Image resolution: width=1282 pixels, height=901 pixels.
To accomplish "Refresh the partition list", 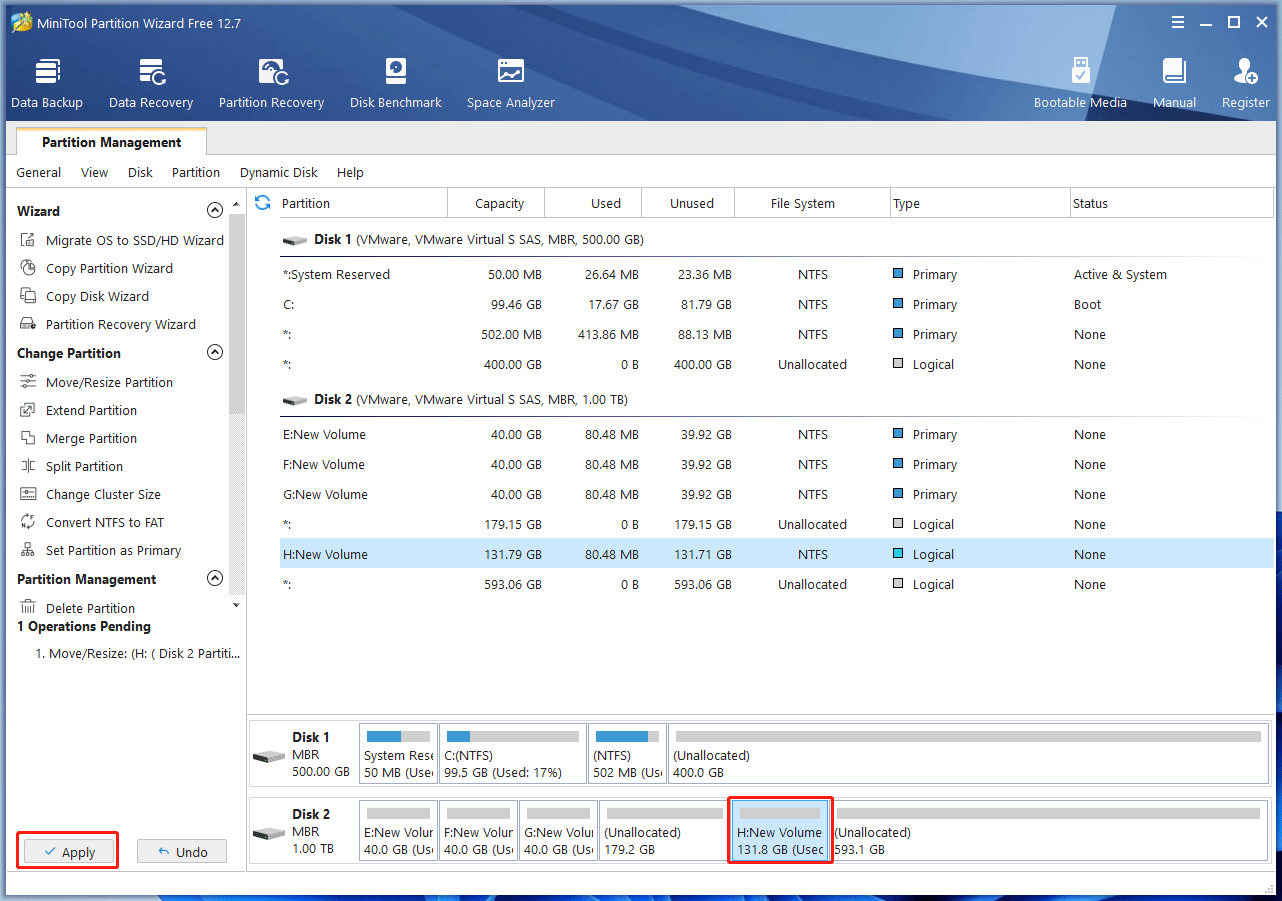I will (263, 203).
